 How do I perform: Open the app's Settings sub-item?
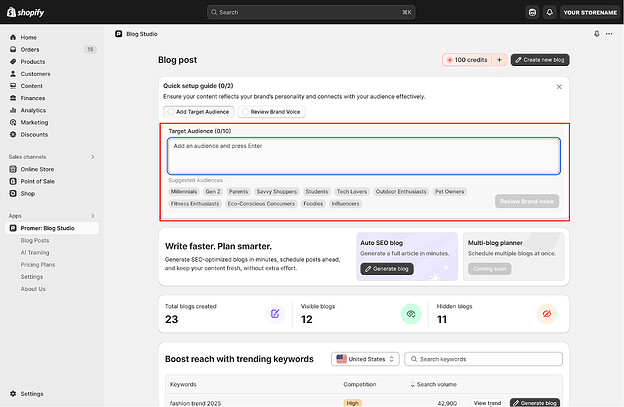[31, 277]
